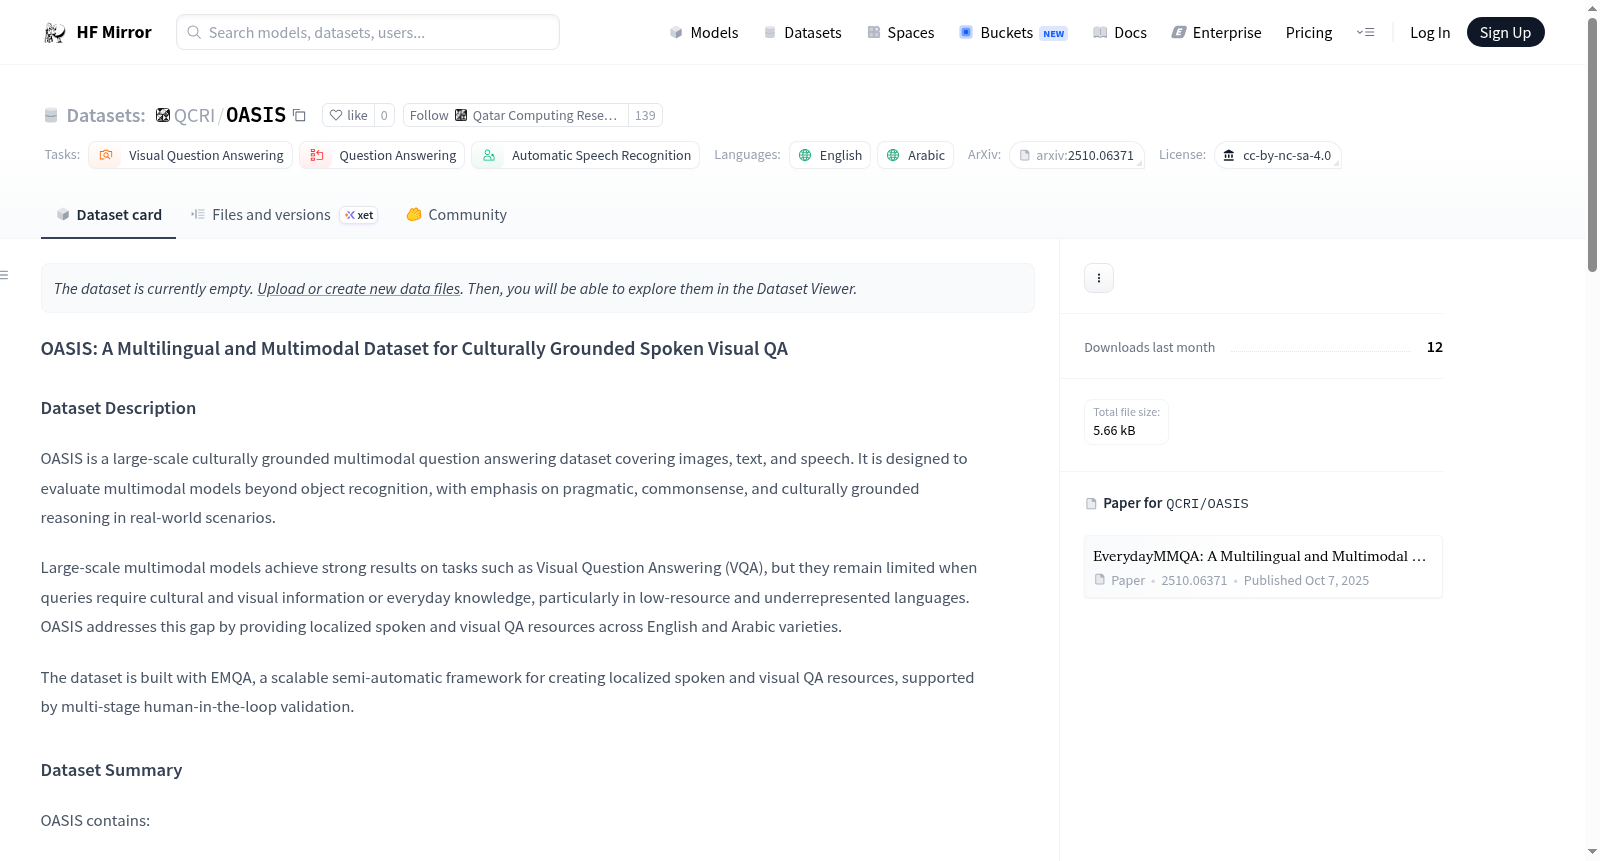Screen dimensions: 1600x861
Task: Open the Community tab
Action: pyautogui.click(x=456, y=215)
